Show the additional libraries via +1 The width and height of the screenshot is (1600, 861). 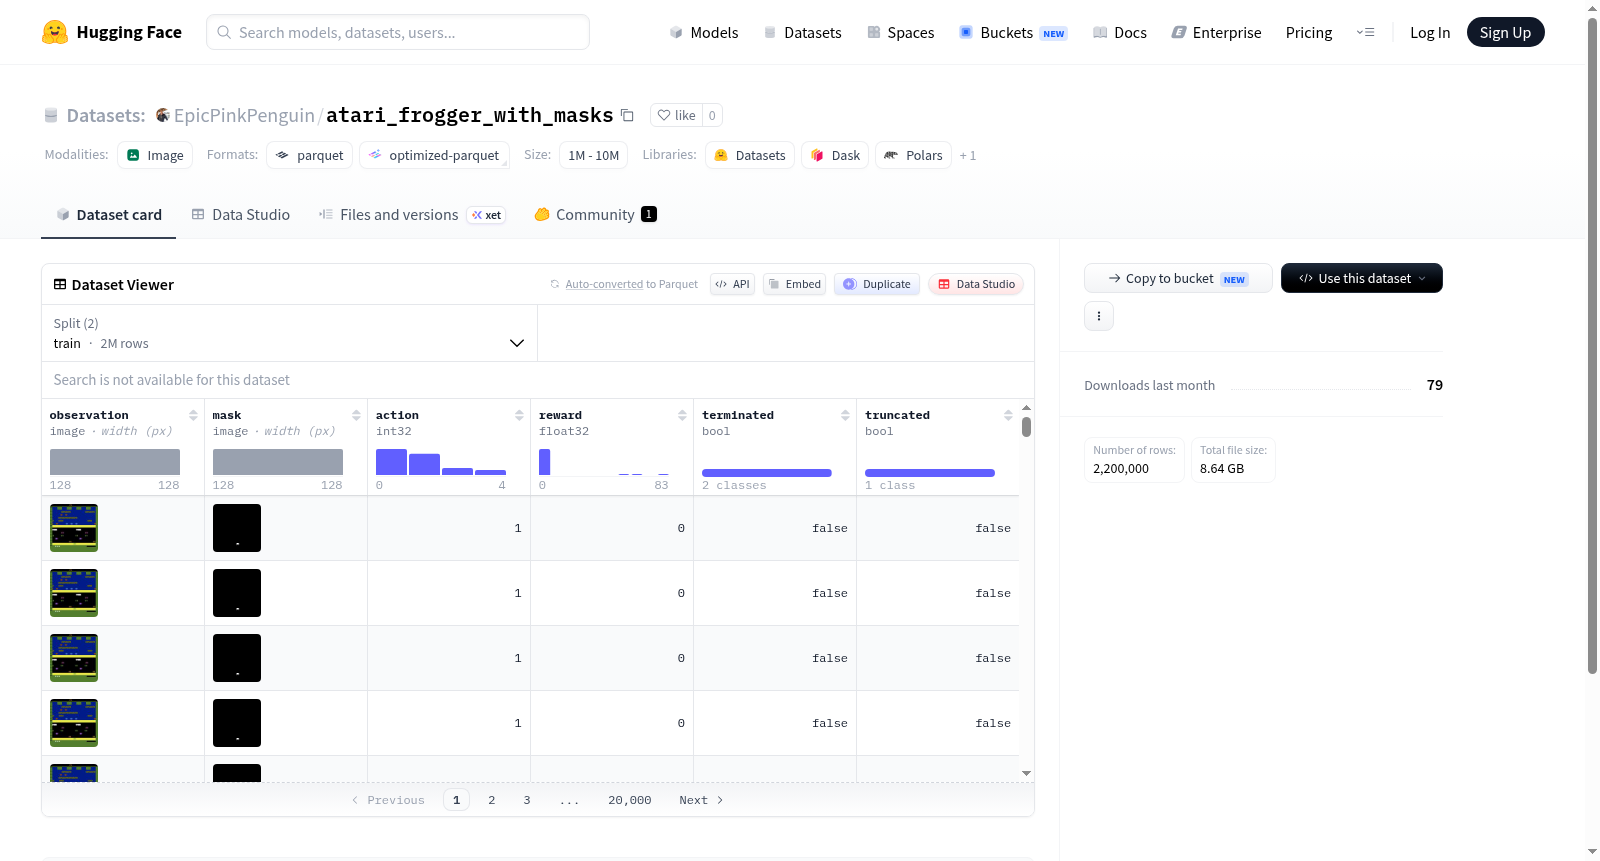pyautogui.click(x=968, y=155)
